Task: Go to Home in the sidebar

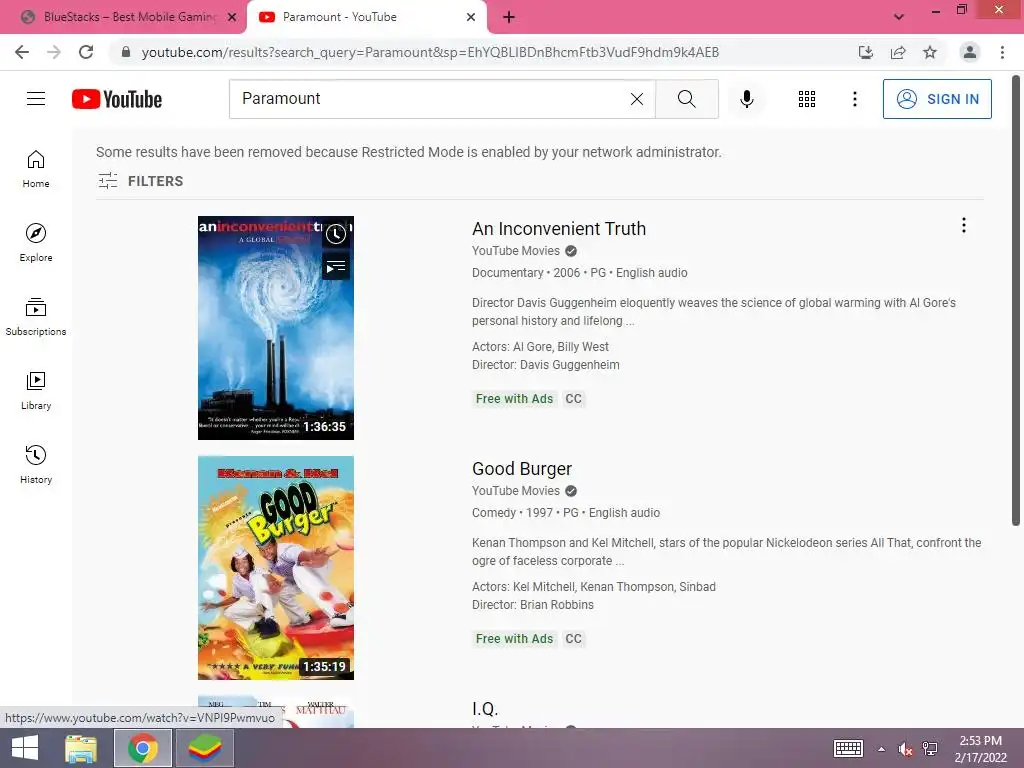Action: click(x=36, y=168)
